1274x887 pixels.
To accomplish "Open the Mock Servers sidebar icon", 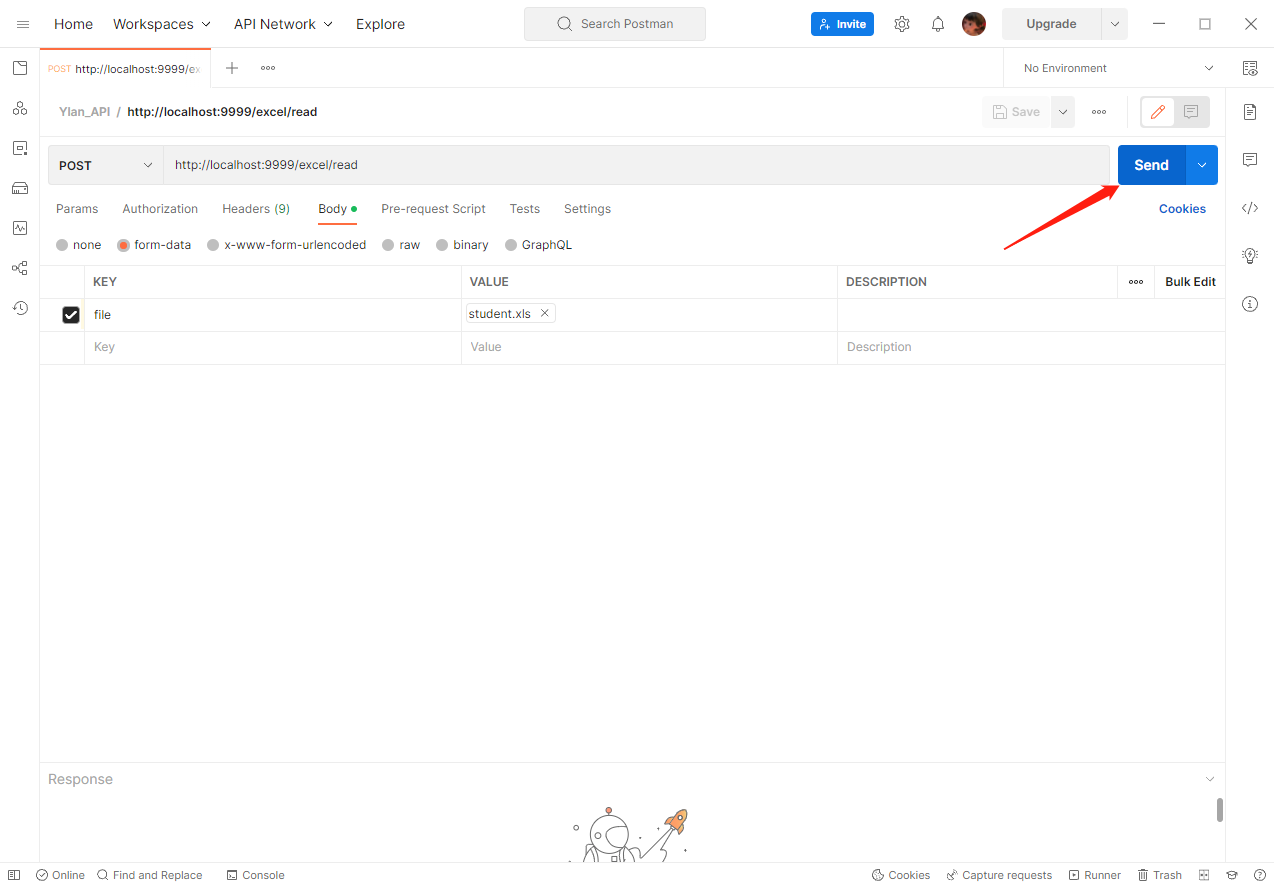I will point(20,188).
